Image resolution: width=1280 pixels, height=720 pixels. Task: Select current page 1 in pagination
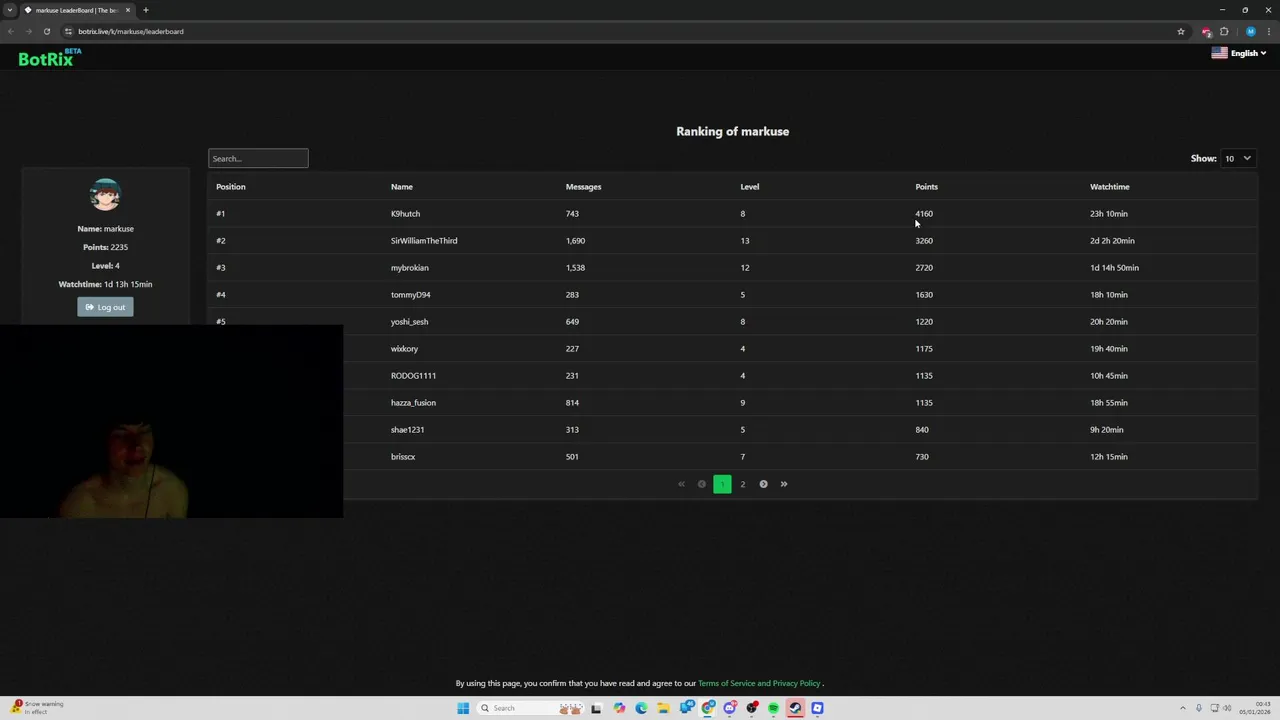pos(722,484)
